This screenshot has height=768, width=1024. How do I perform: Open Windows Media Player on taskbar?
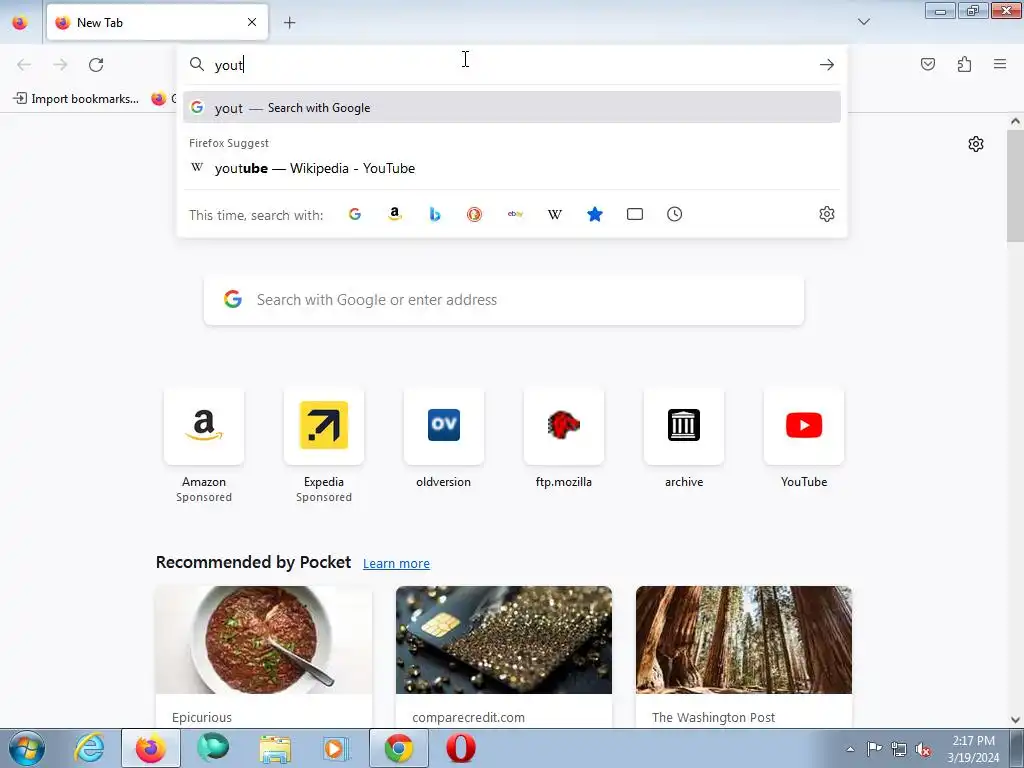pyautogui.click(x=336, y=748)
